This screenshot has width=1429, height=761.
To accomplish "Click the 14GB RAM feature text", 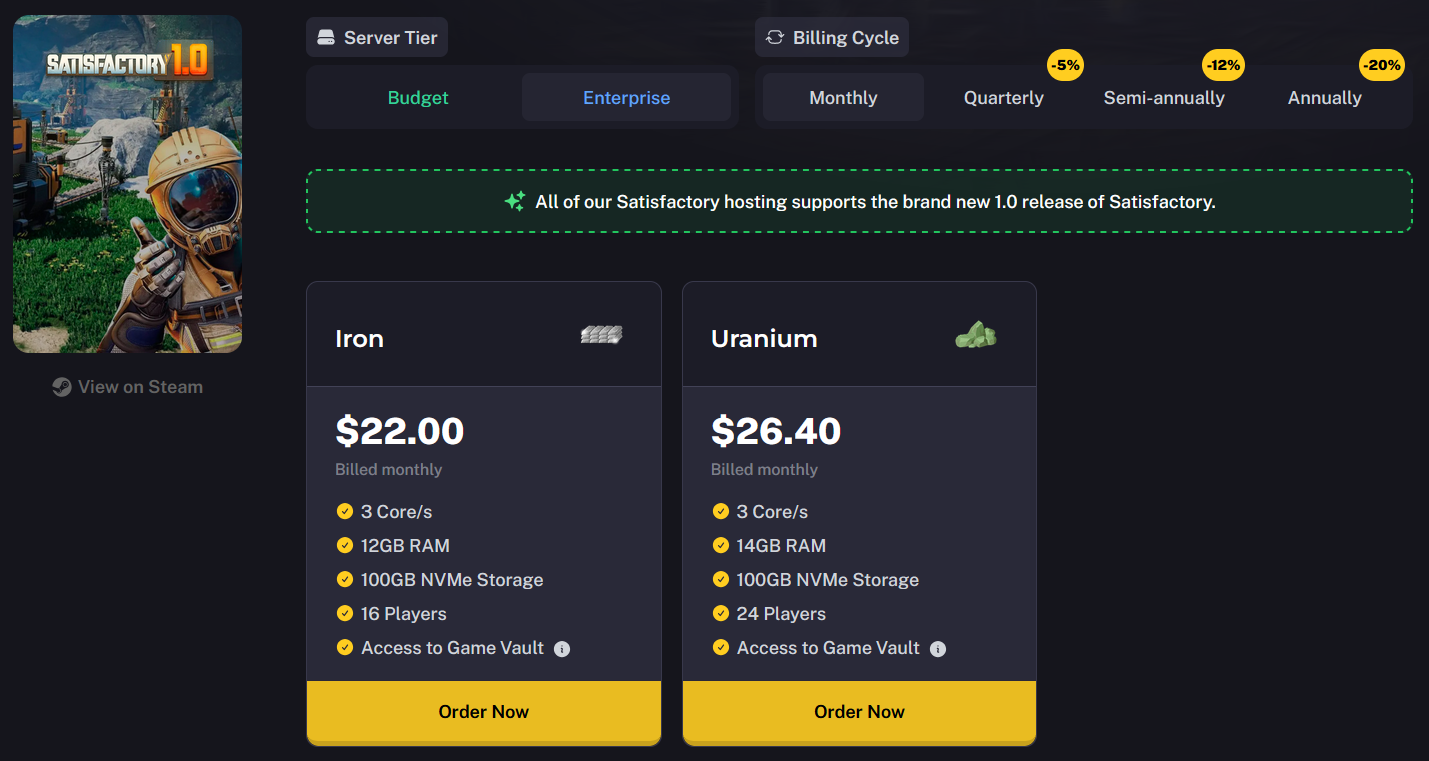I will point(781,546).
